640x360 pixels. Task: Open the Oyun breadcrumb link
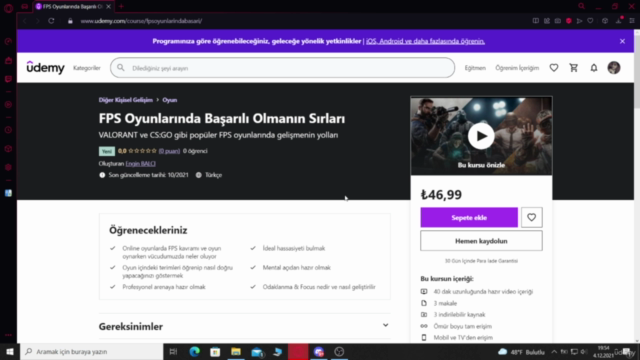point(170,100)
